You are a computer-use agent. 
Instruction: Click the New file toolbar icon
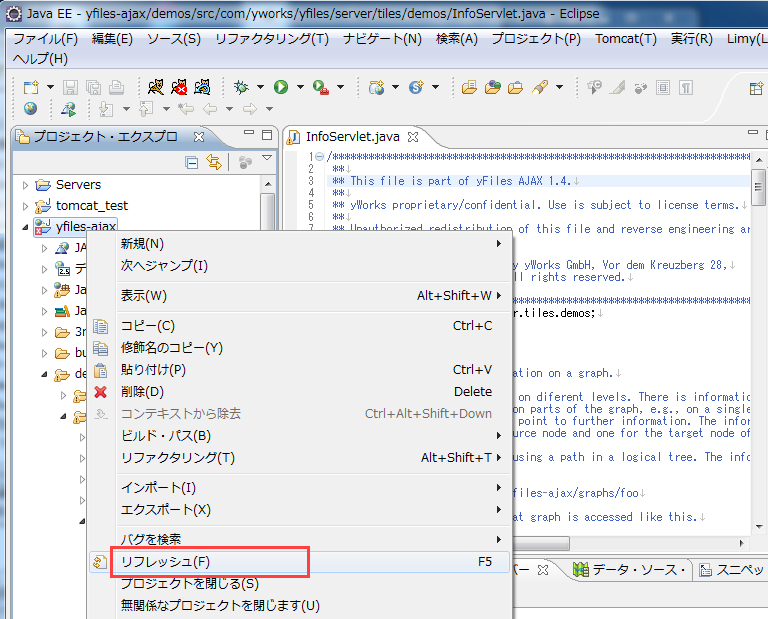pos(30,87)
